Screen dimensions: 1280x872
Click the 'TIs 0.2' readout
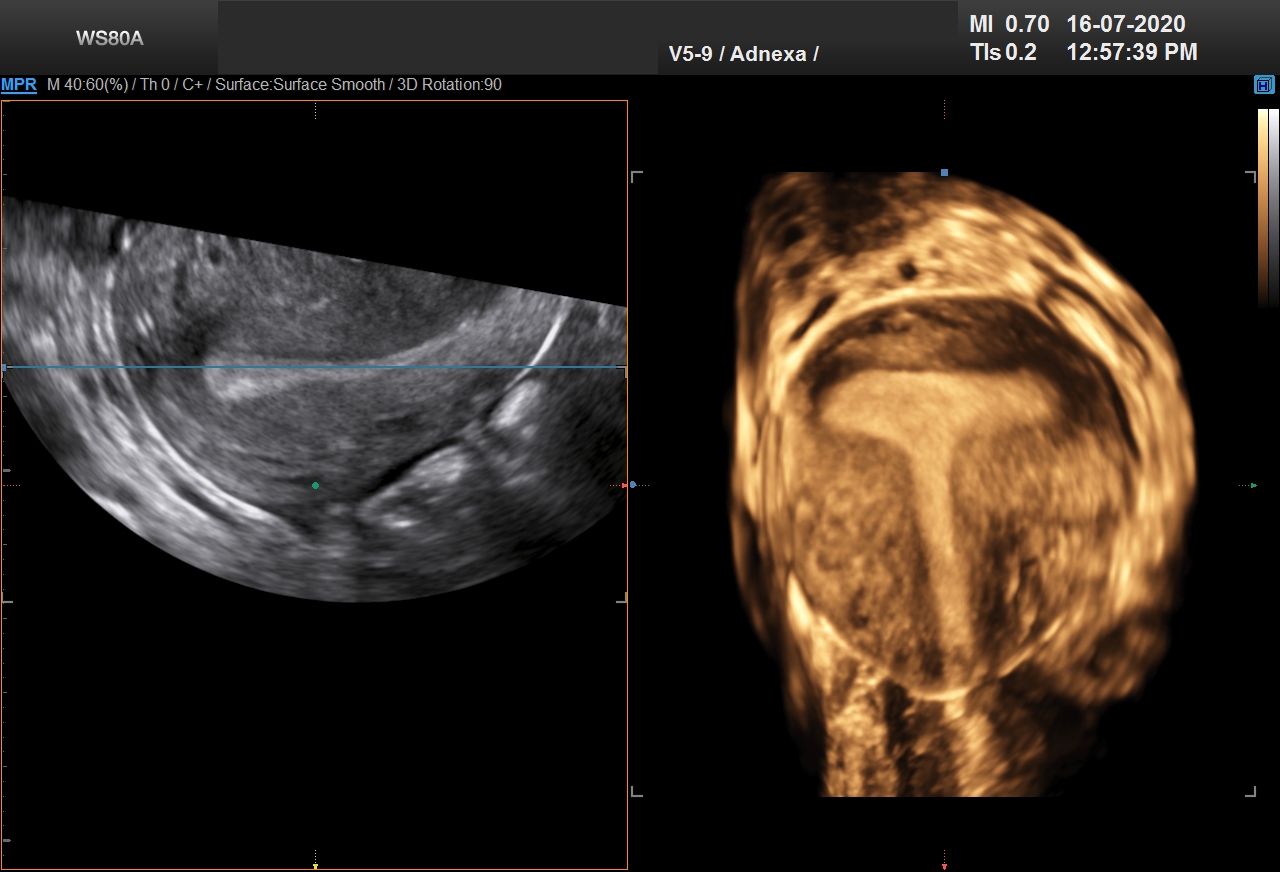tap(1004, 53)
